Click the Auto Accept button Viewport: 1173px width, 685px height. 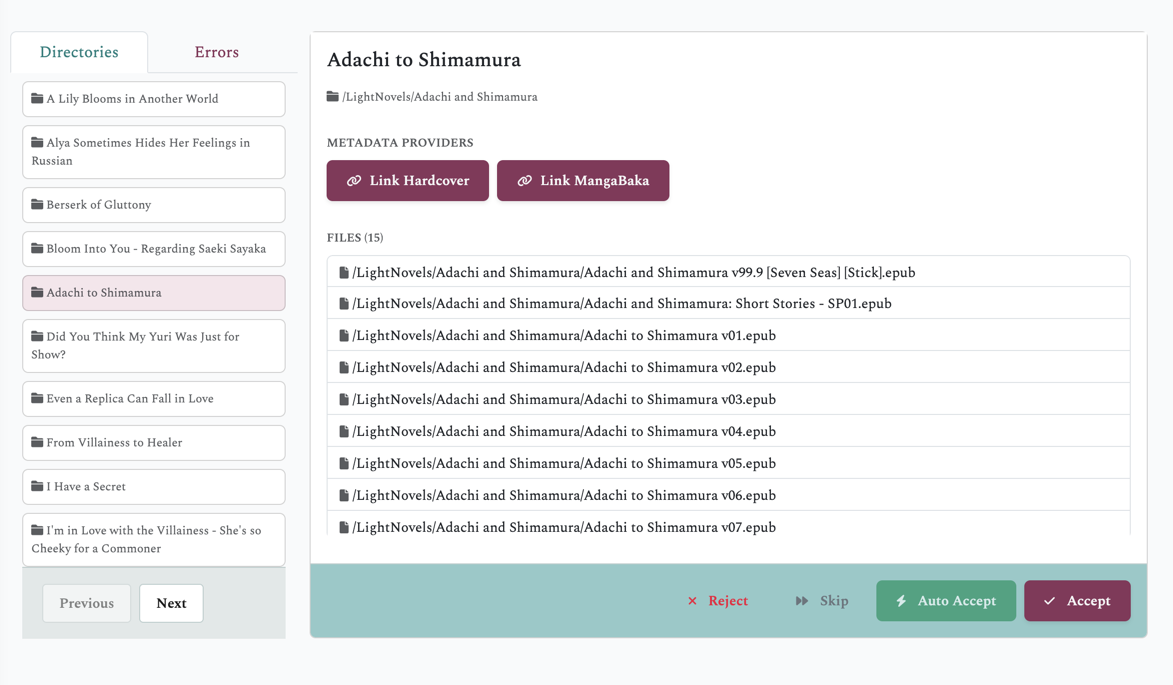[x=946, y=600]
